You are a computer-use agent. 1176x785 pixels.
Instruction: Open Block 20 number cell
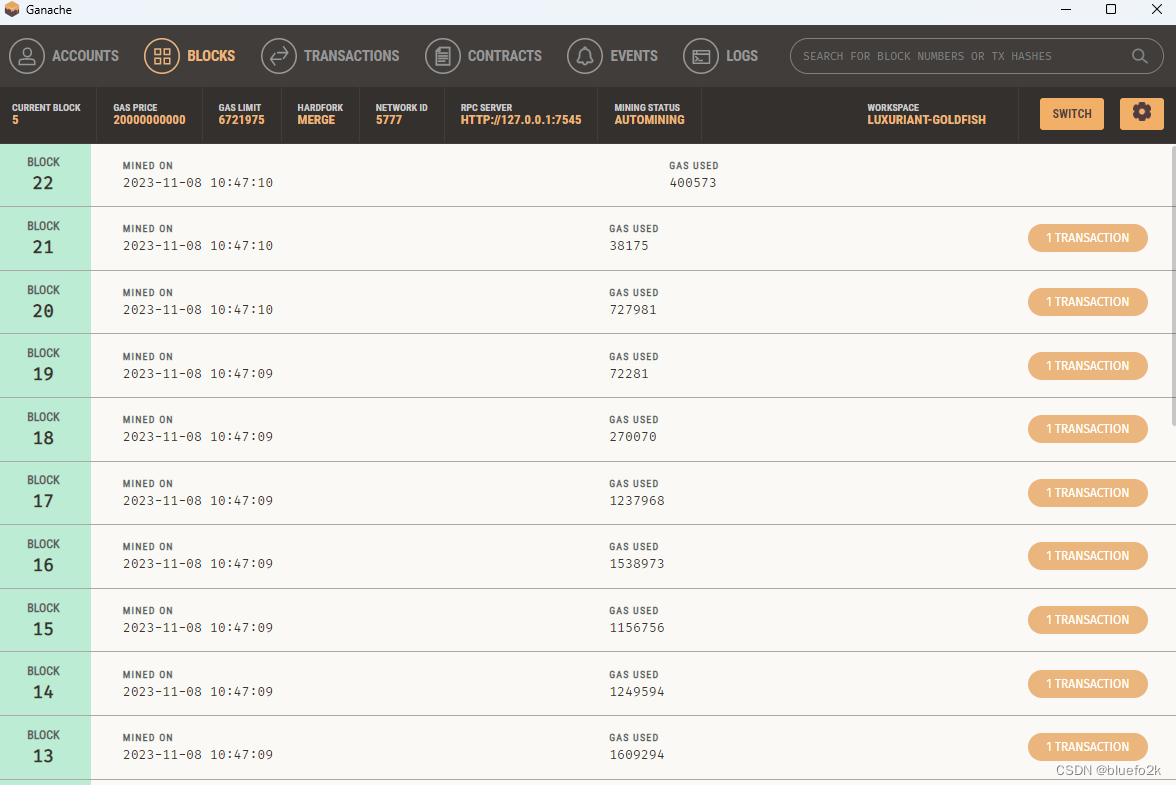45,302
